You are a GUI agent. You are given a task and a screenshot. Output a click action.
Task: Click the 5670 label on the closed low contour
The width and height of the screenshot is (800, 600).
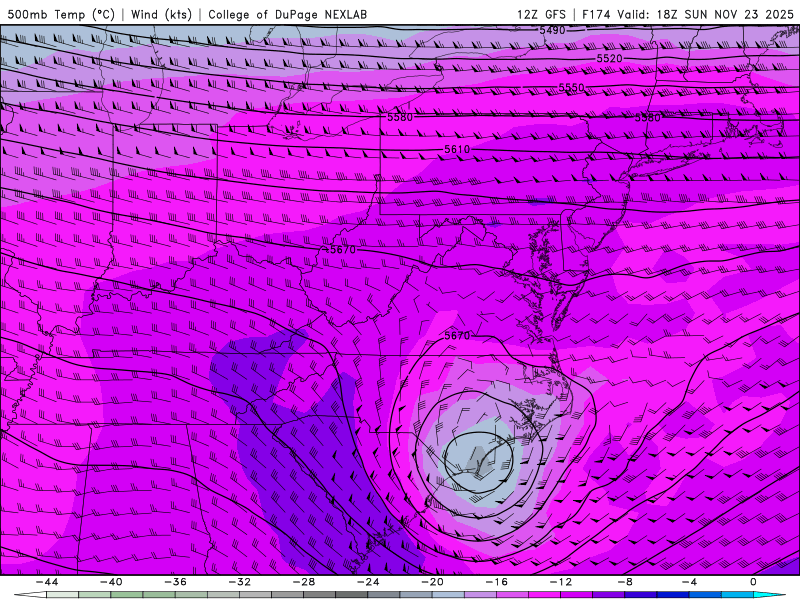[x=457, y=335]
